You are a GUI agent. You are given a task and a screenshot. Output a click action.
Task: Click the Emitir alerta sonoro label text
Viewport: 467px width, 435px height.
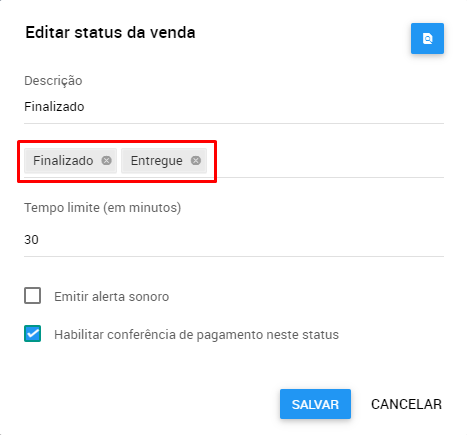pyautogui.click(x=112, y=296)
